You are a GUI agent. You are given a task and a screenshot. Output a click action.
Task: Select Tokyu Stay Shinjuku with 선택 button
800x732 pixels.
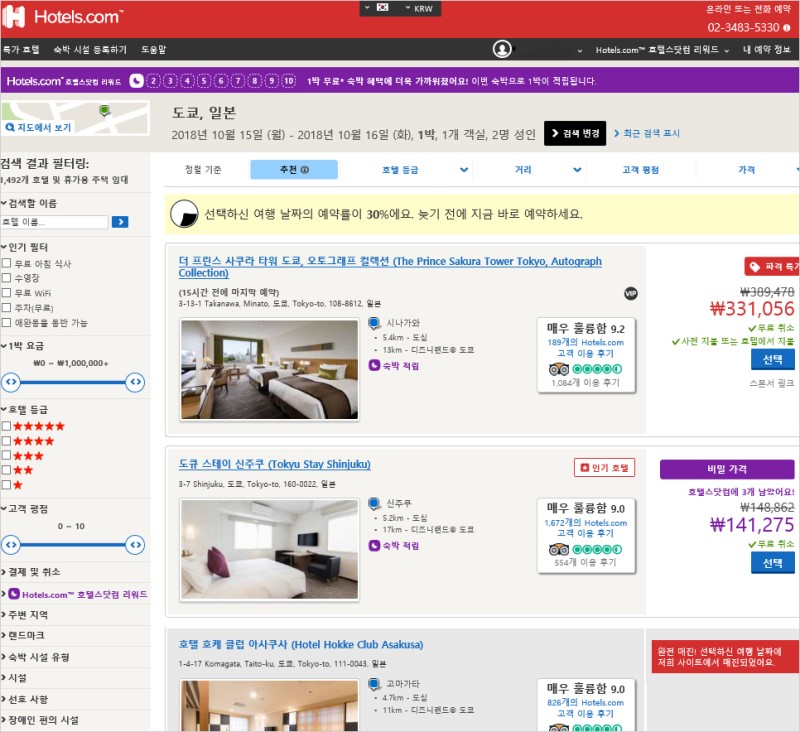[x=772, y=563]
